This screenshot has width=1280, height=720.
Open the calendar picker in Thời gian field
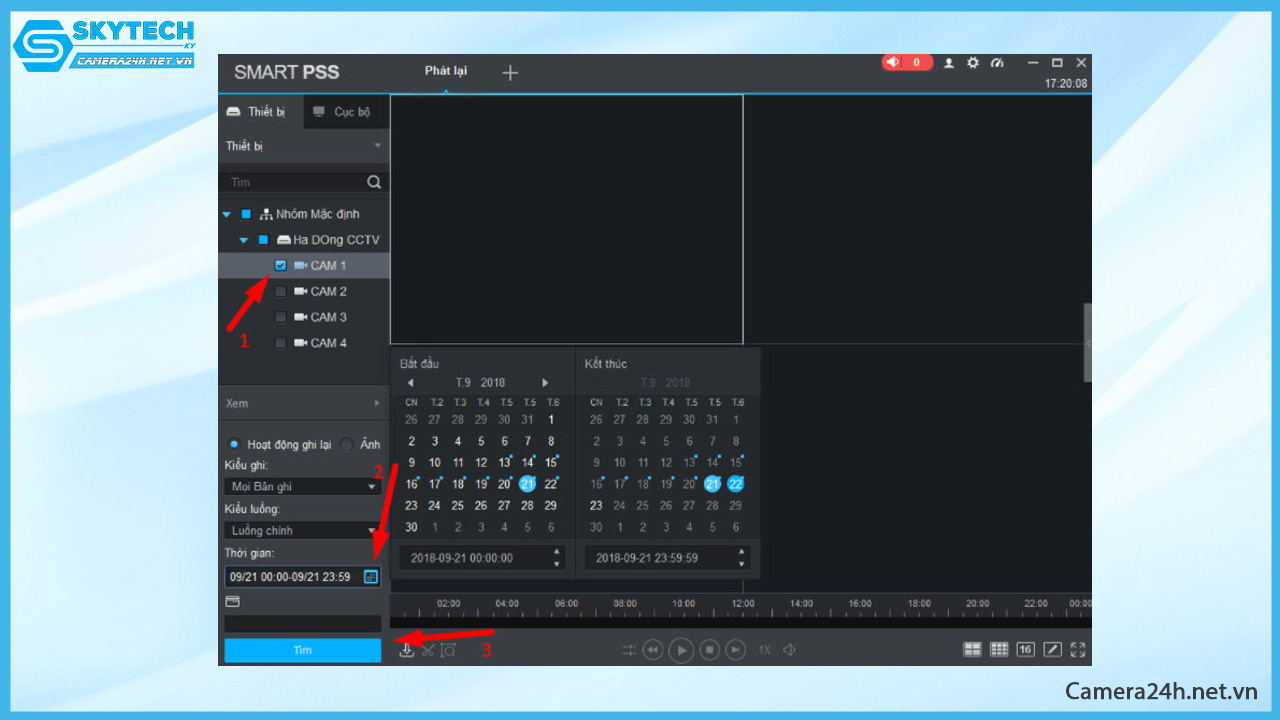coord(370,577)
